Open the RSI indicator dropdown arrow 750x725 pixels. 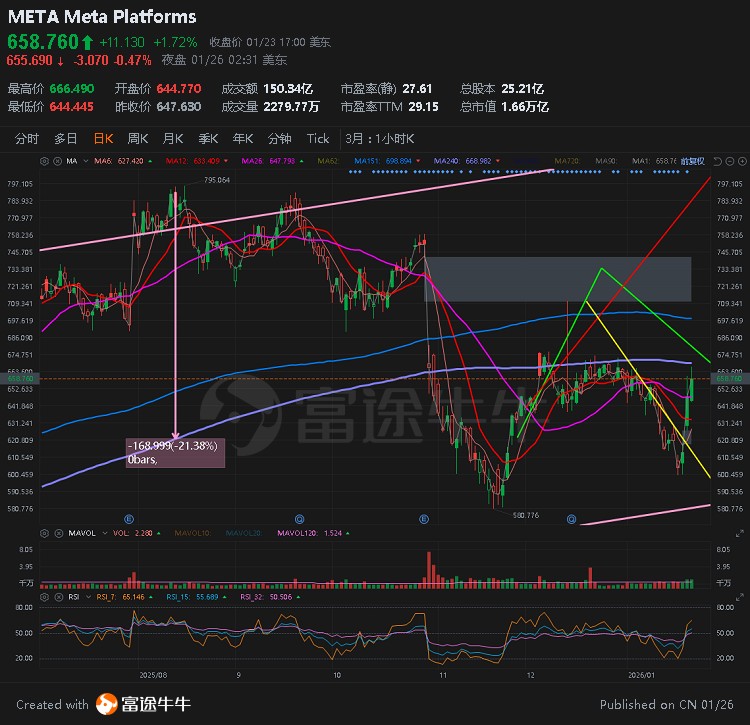click(x=88, y=597)
